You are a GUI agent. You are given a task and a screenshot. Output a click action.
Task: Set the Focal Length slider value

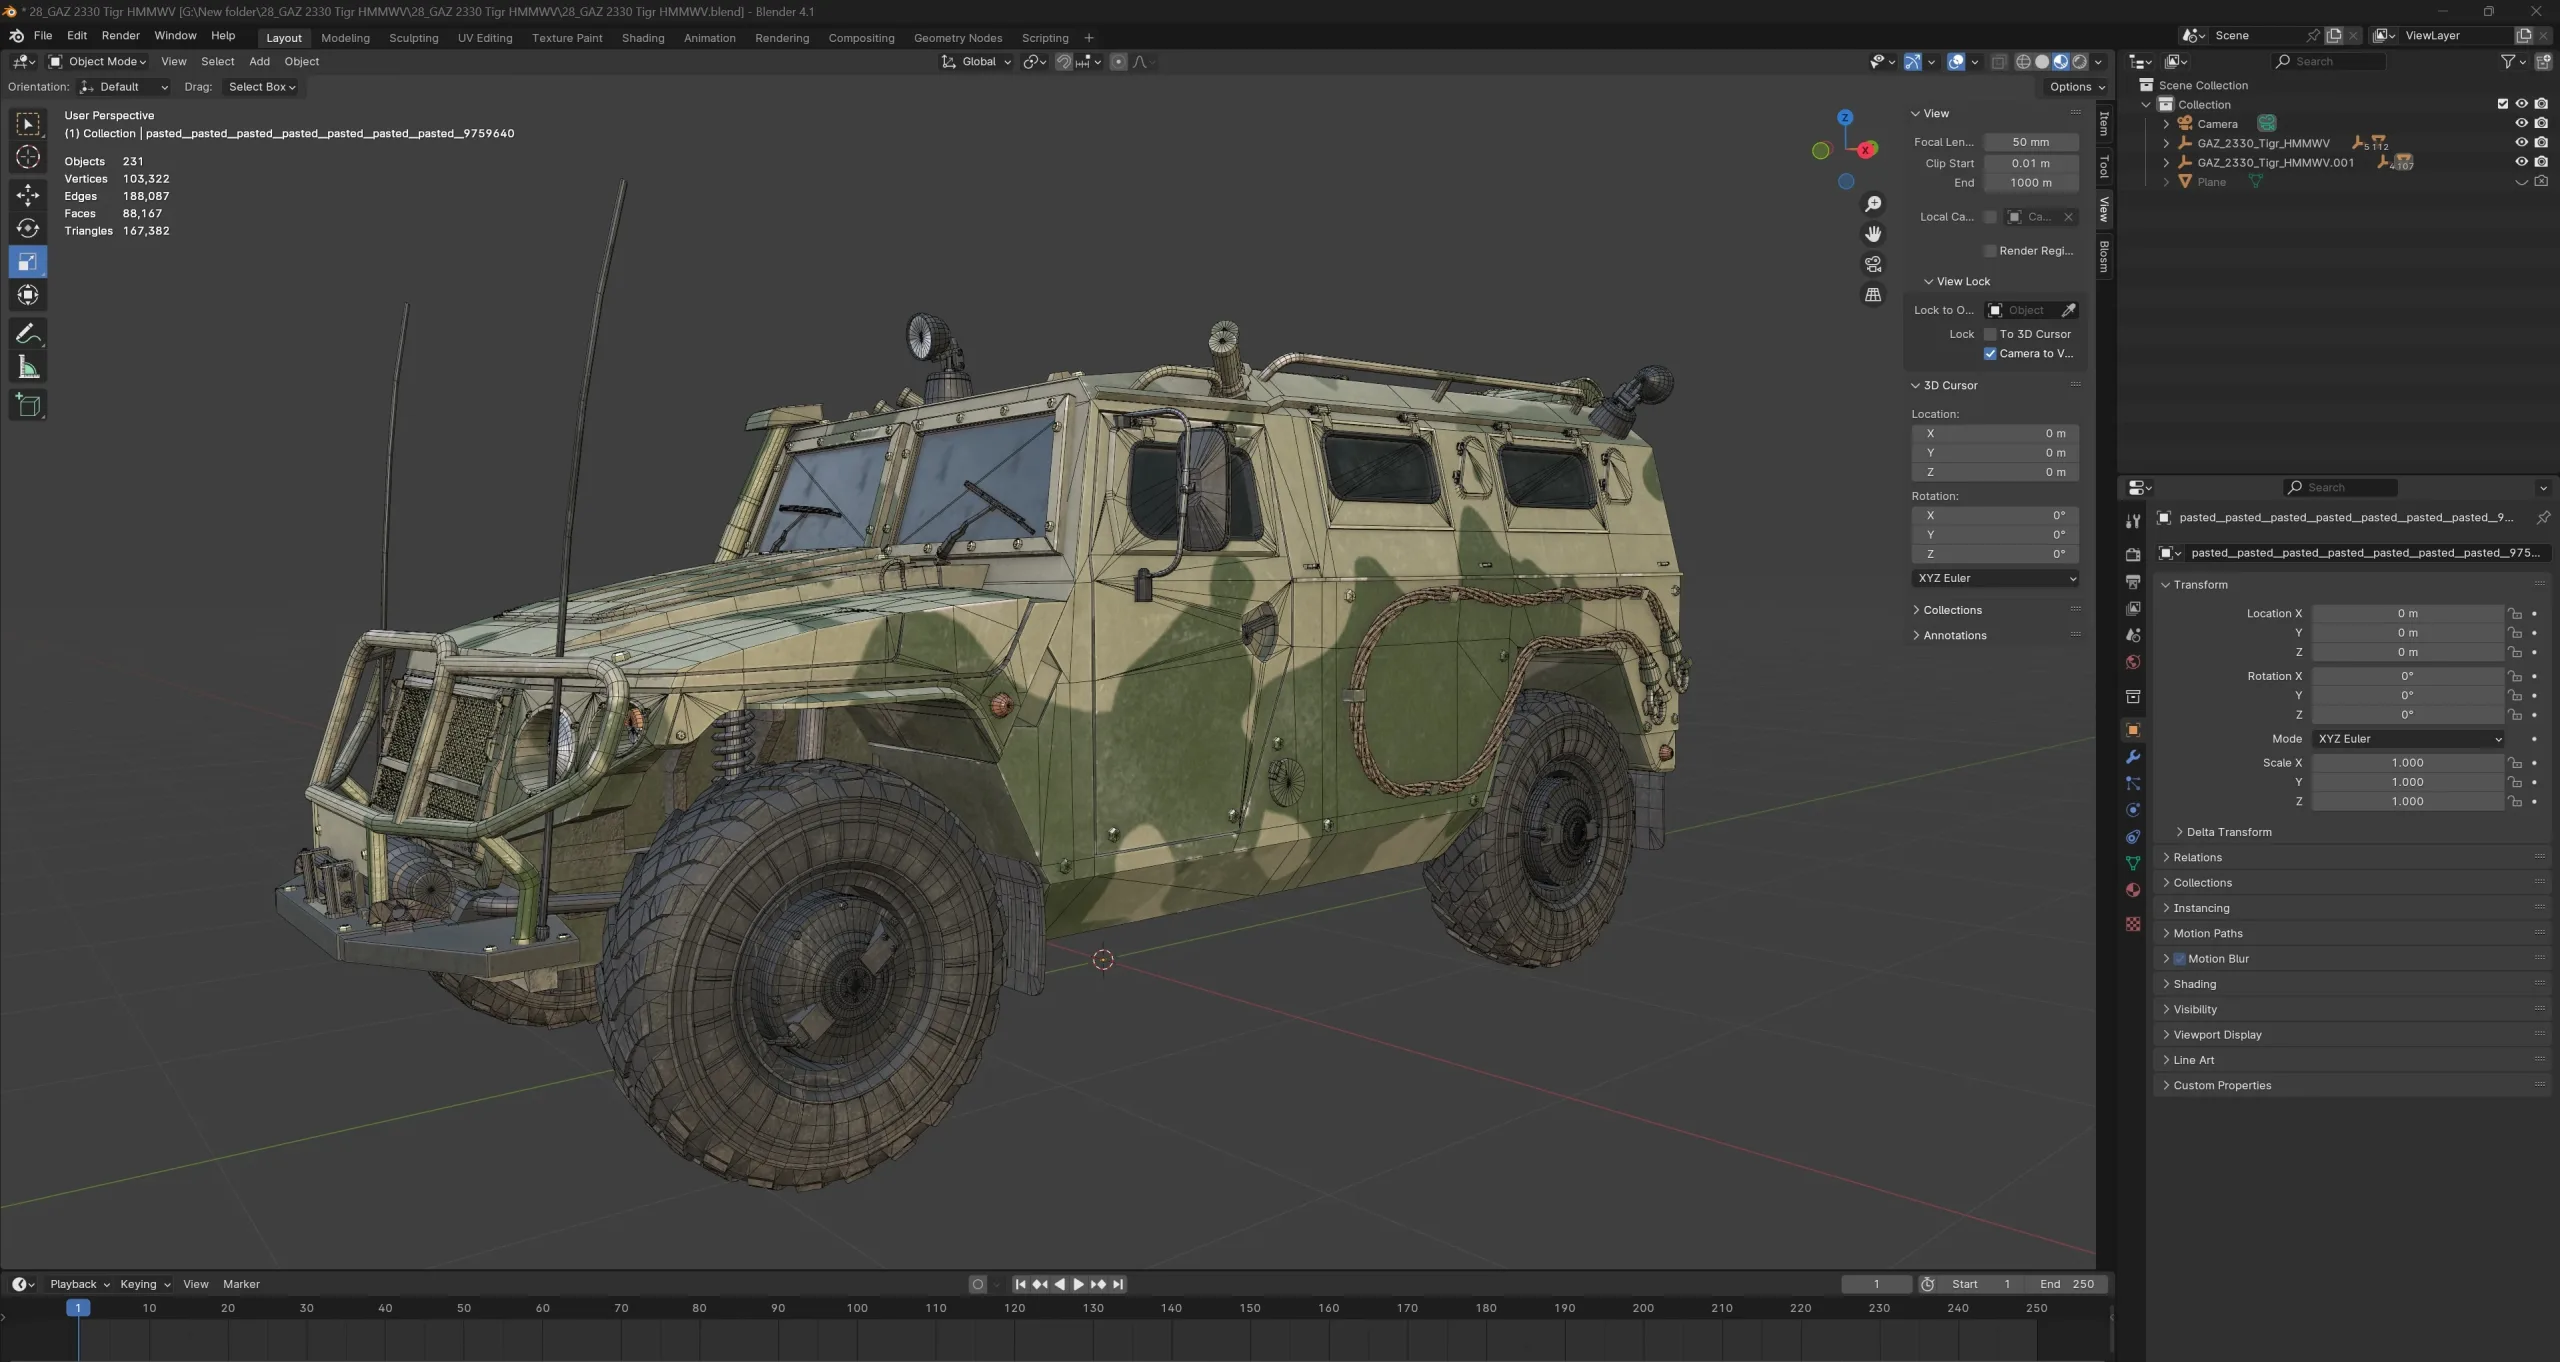(x=2032, y=142)
